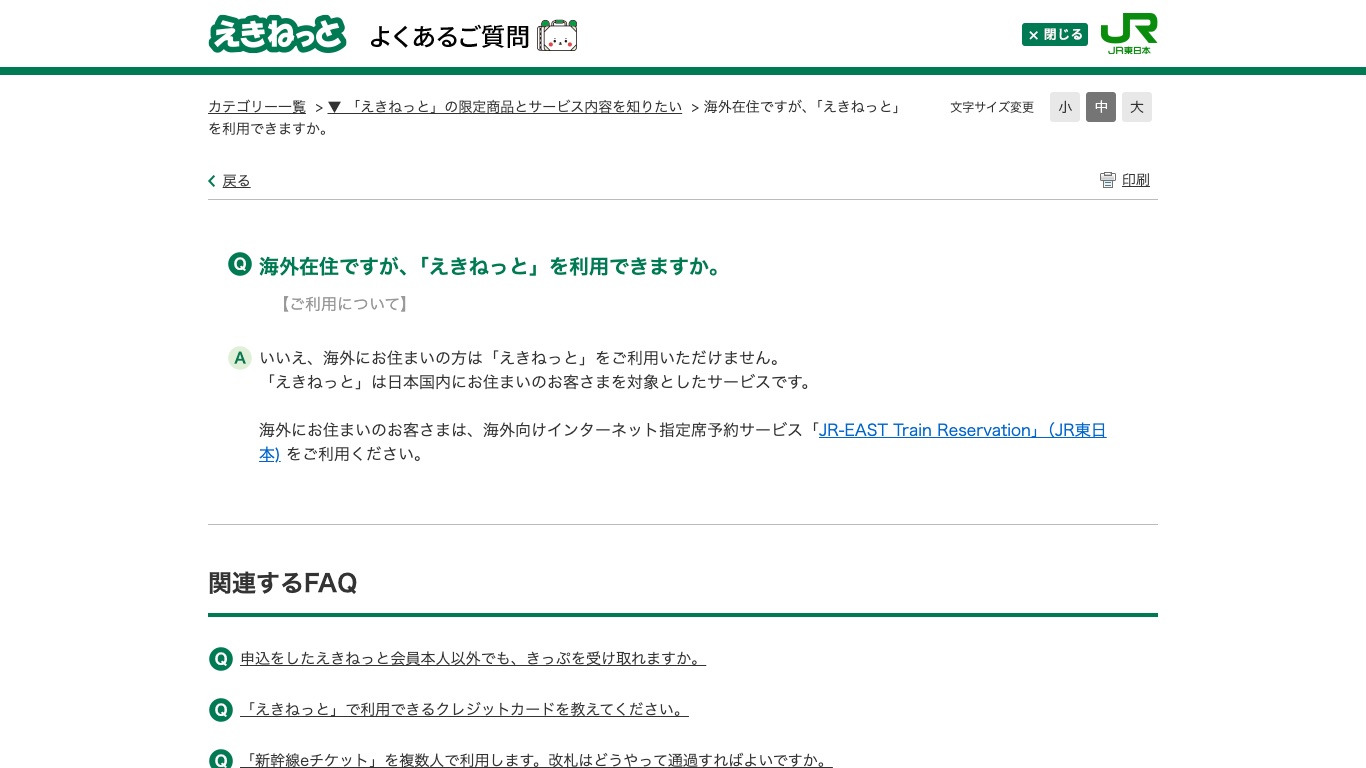Click the answer line 「えきねっと」は日本国内にお住まいのお客さまを対象としたサービスです
The height and width of the screenshot is (768, 1366).
click(x=538, y=382)
